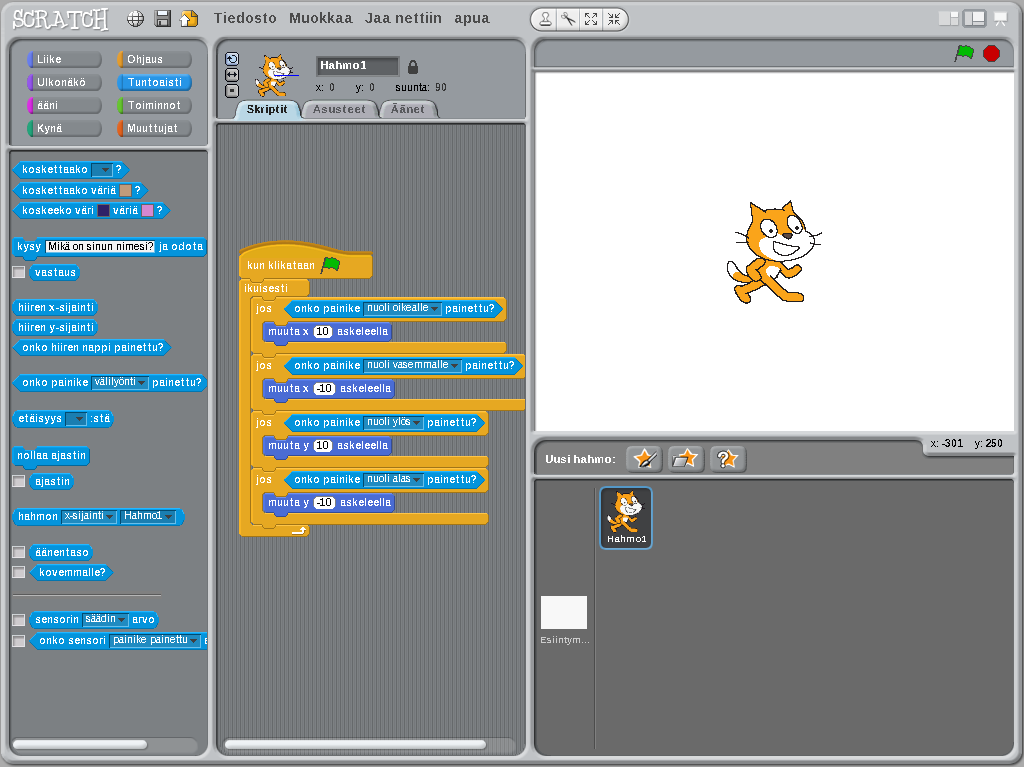Toggle the onko sensori painike checkbox
The image size is (1024, 767).
19,640
